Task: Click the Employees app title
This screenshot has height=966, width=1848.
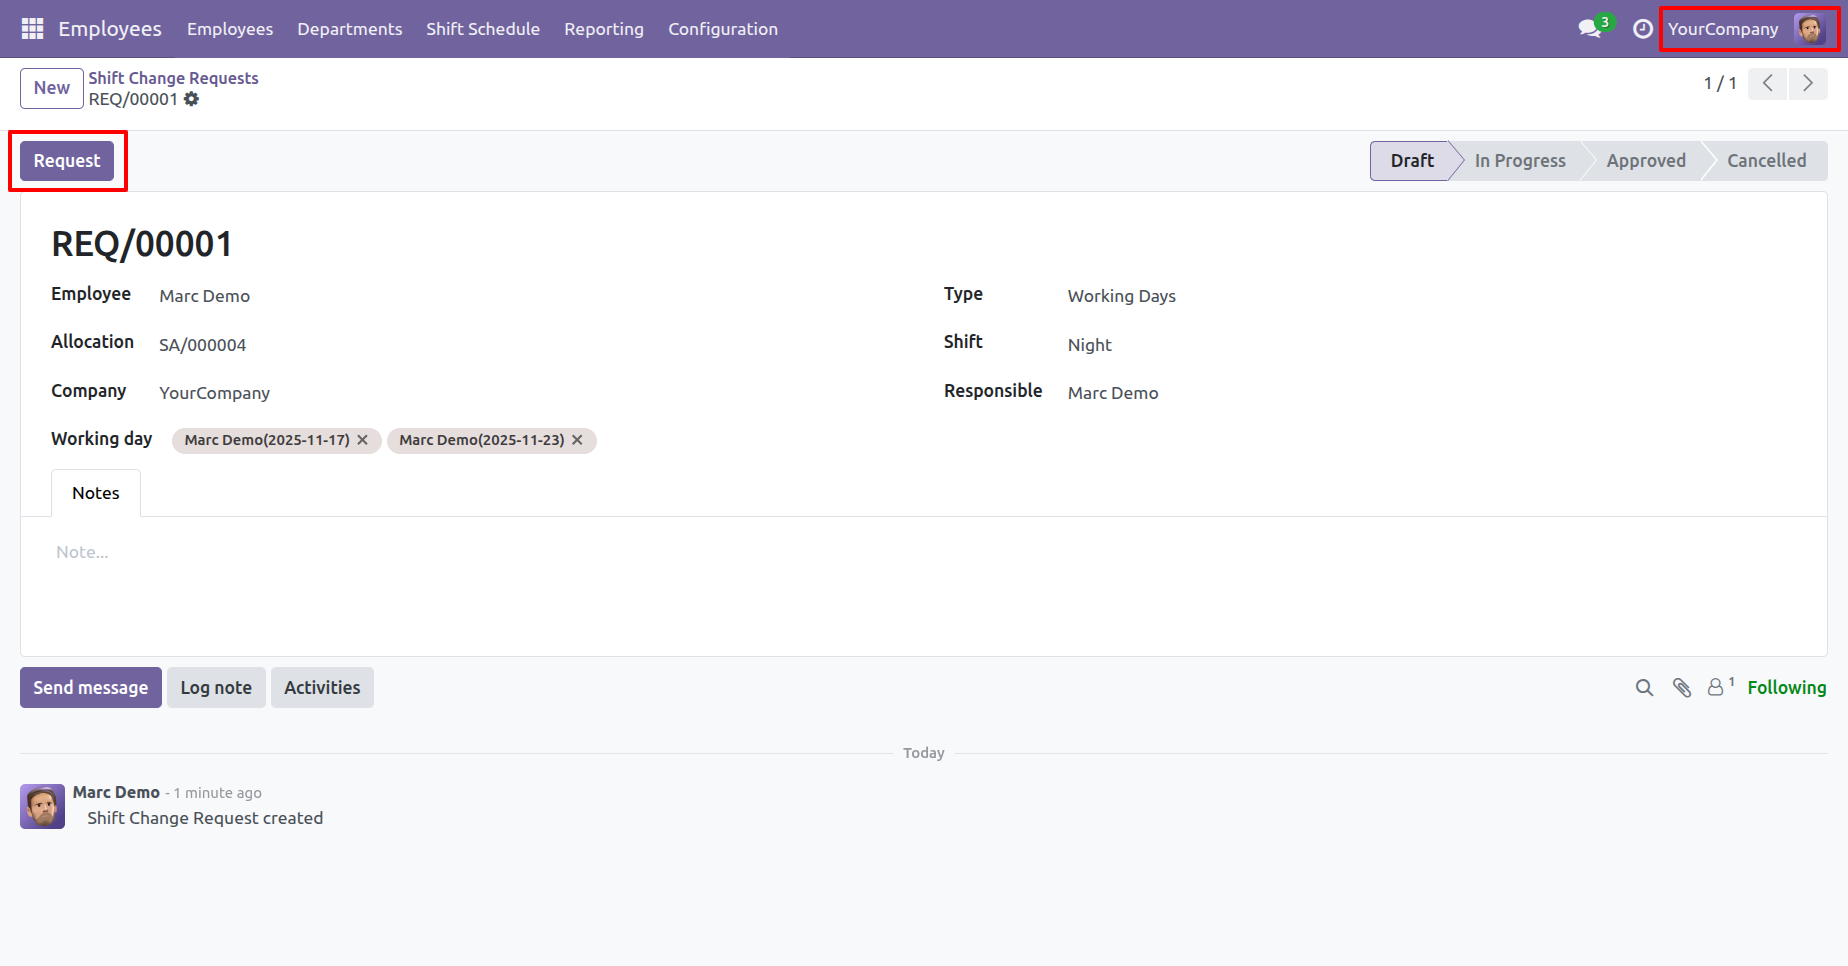Action: (110, 29)
